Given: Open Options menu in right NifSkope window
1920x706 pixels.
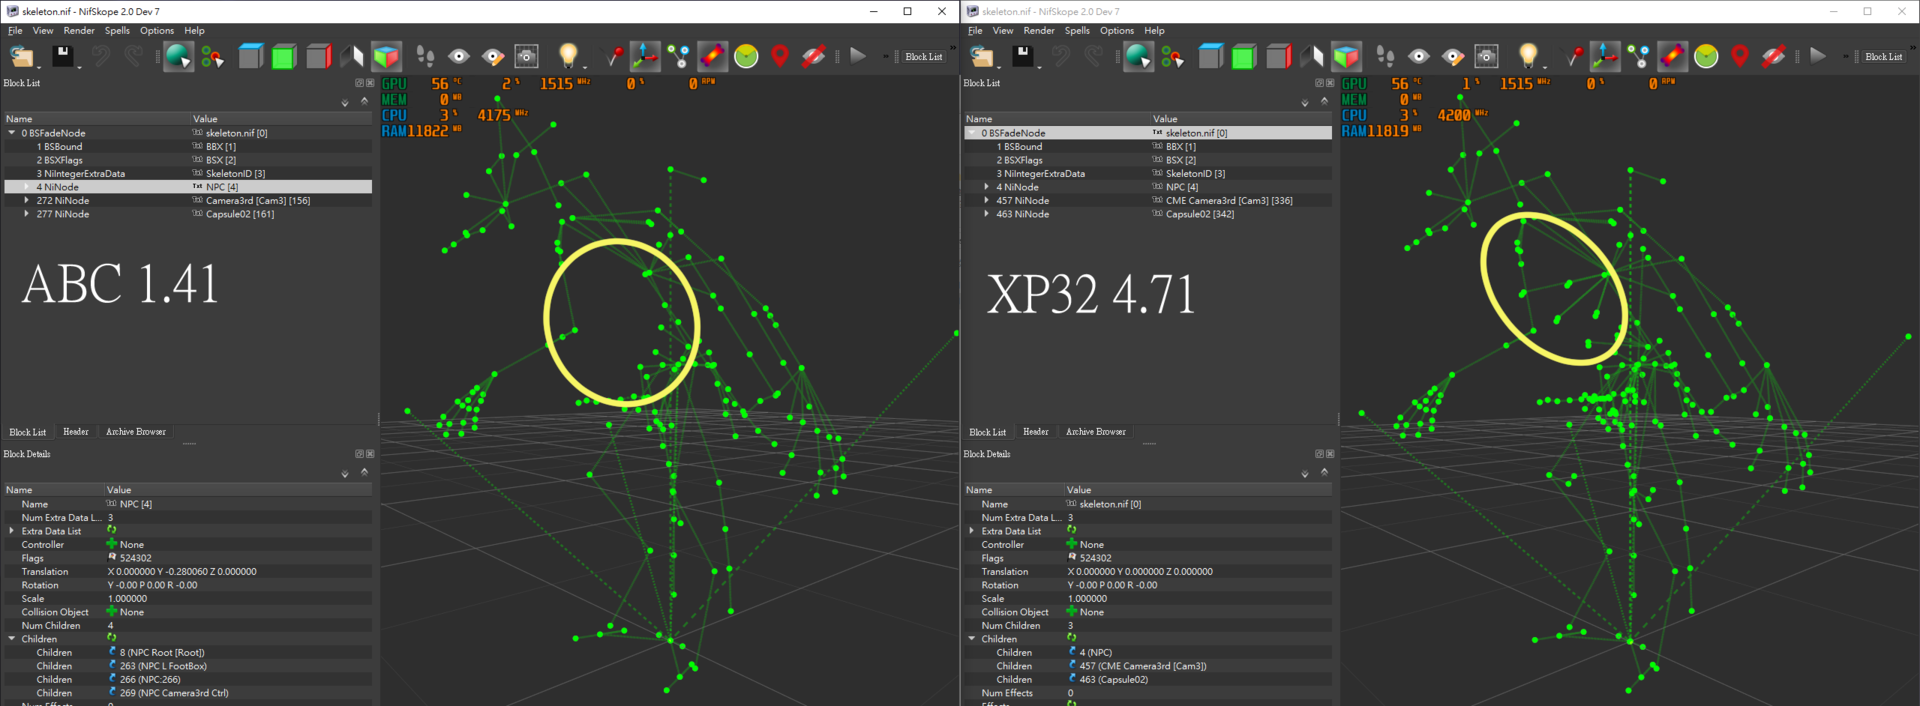Looking at the screenshot, I should [x=1117, y=31].
